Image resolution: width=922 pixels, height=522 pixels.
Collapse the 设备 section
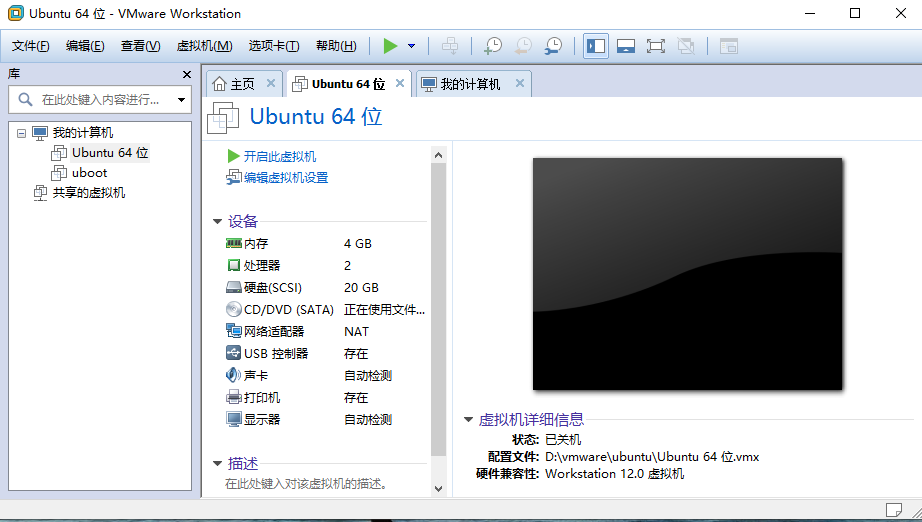point(218,222)
